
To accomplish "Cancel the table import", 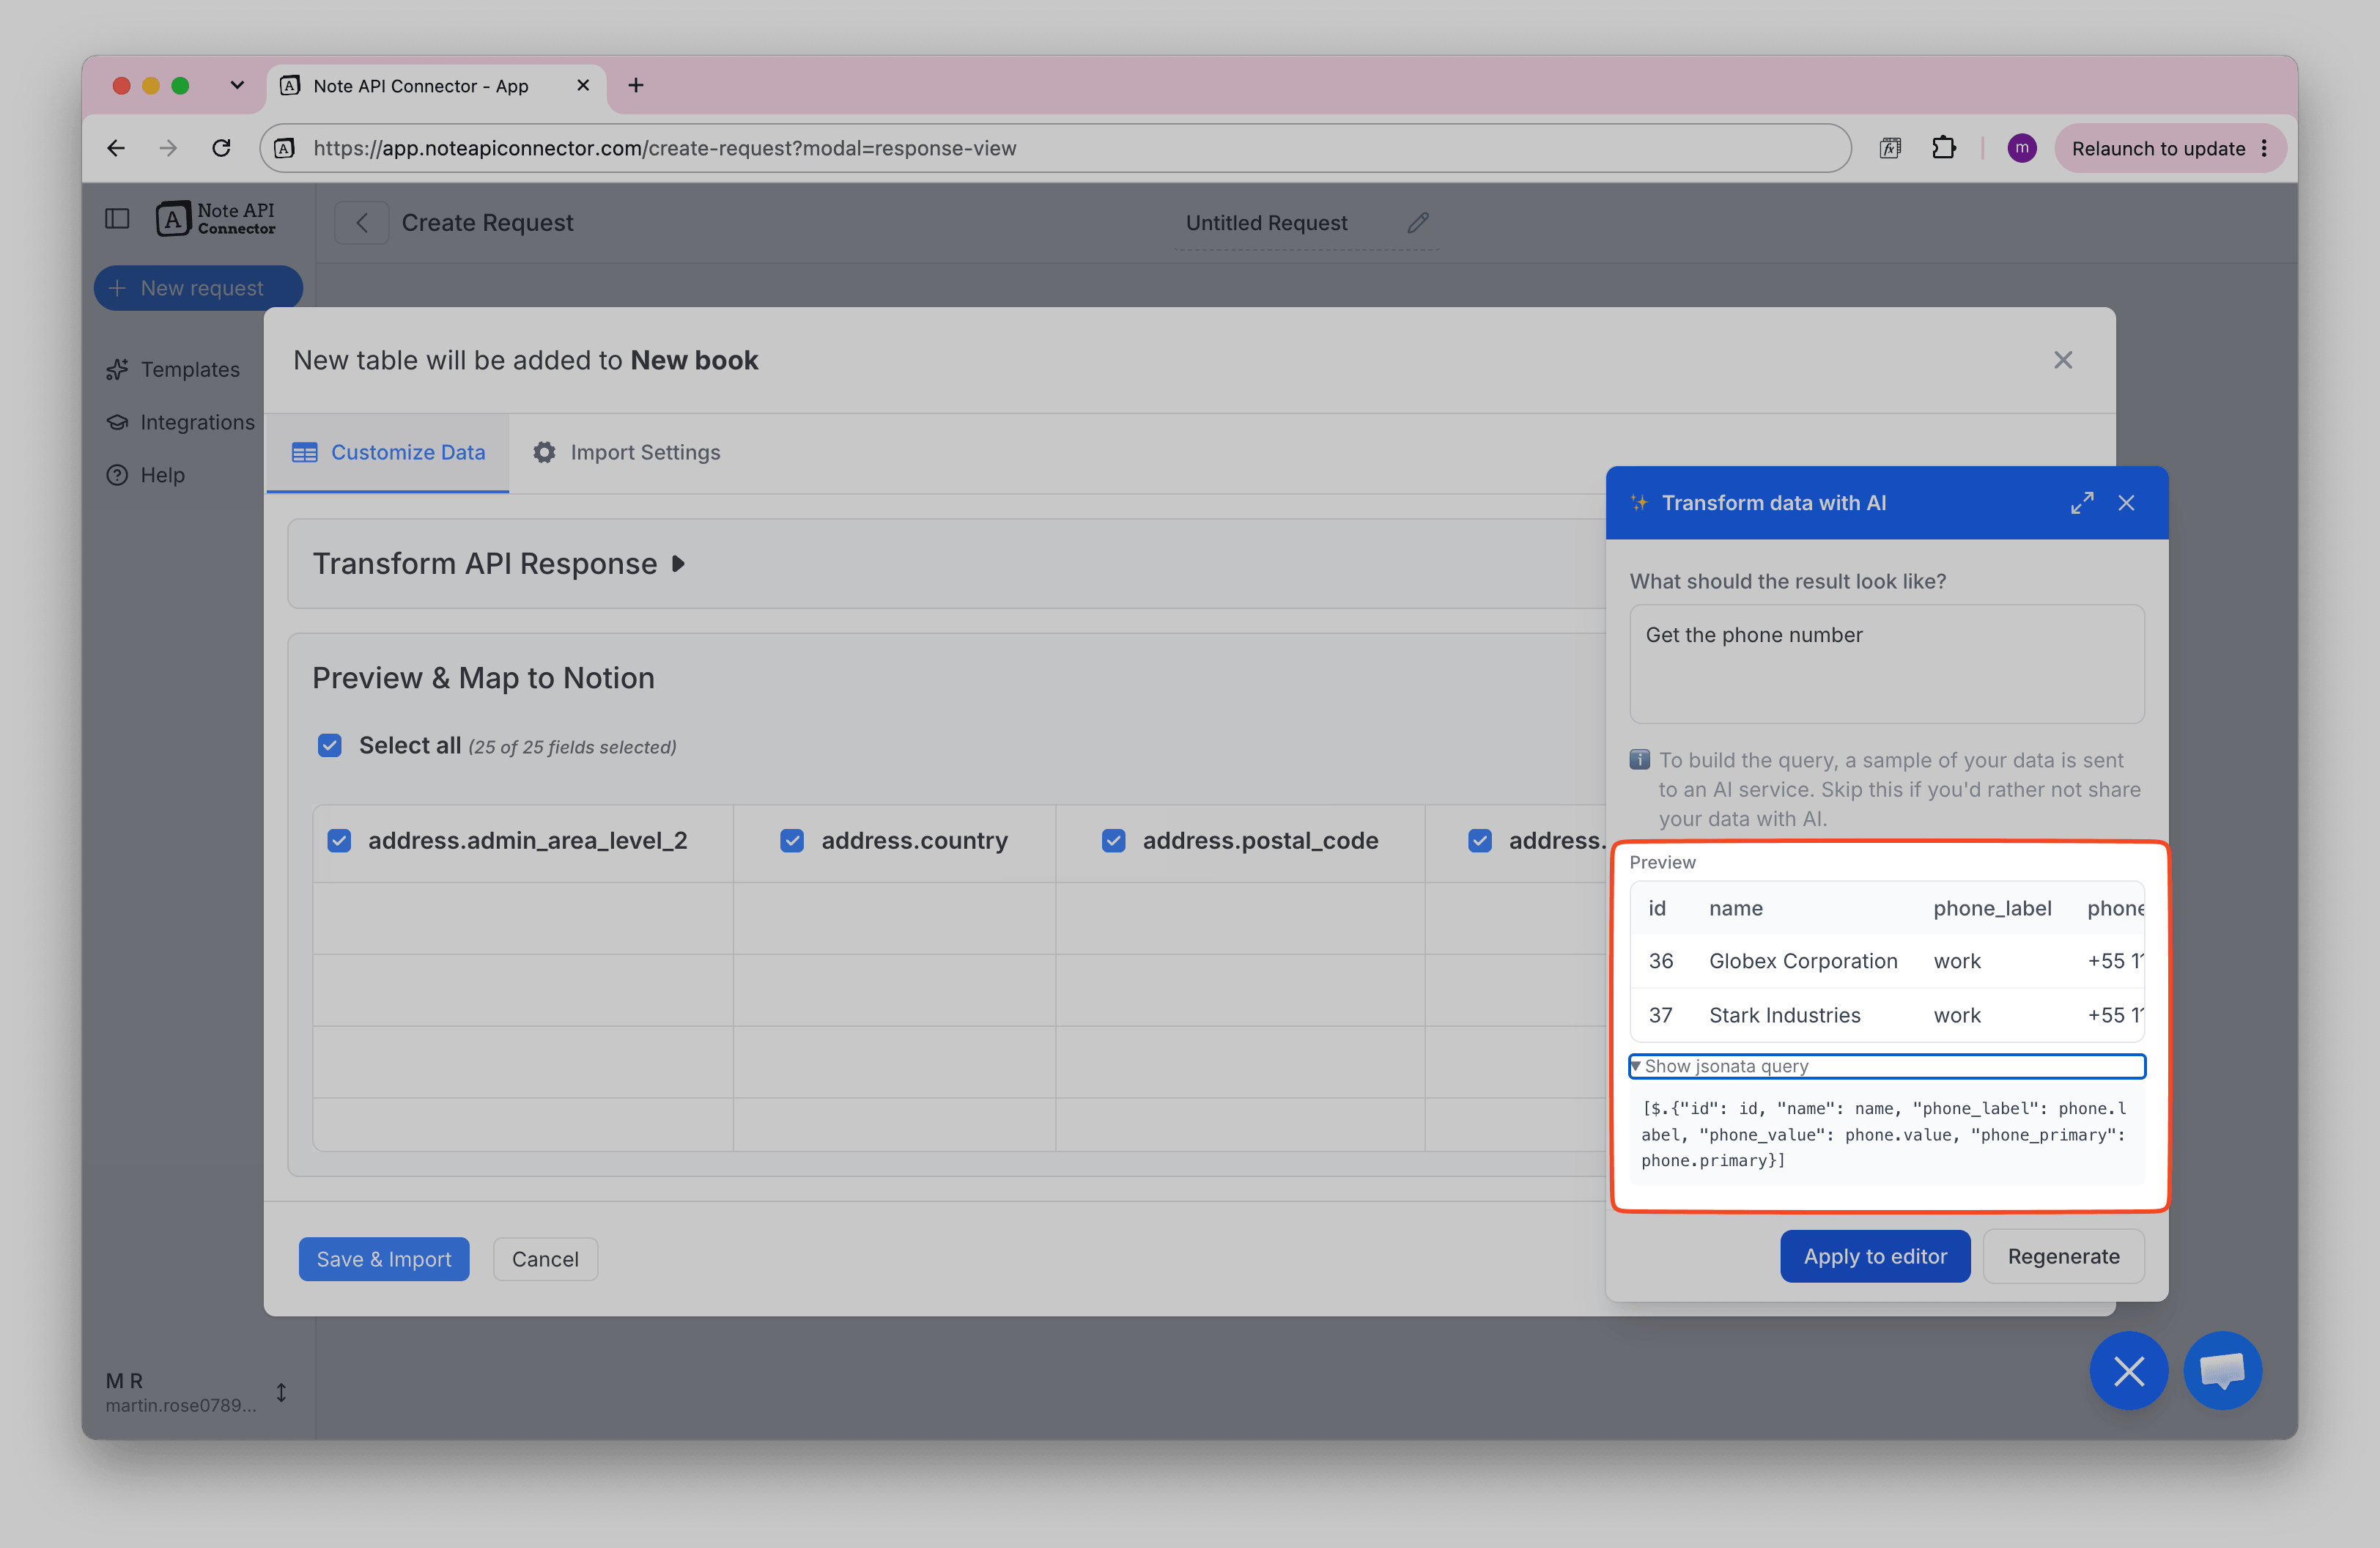I will (545, 1259).
